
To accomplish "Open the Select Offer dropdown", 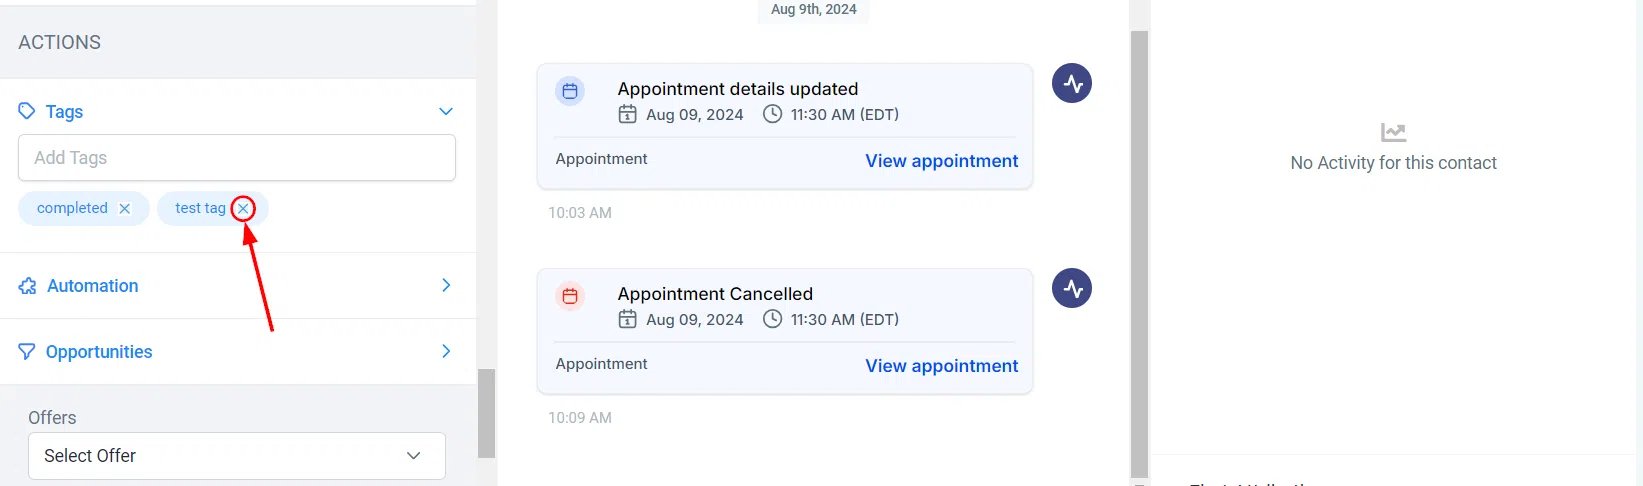I will tap(237, 456).
